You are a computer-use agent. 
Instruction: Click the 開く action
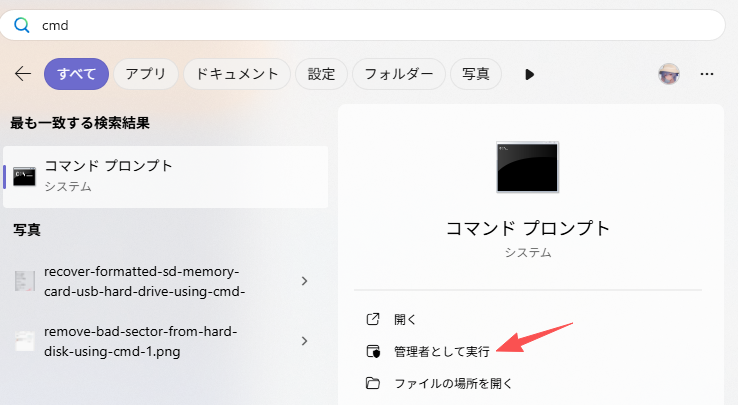click(x=405, y=319)
